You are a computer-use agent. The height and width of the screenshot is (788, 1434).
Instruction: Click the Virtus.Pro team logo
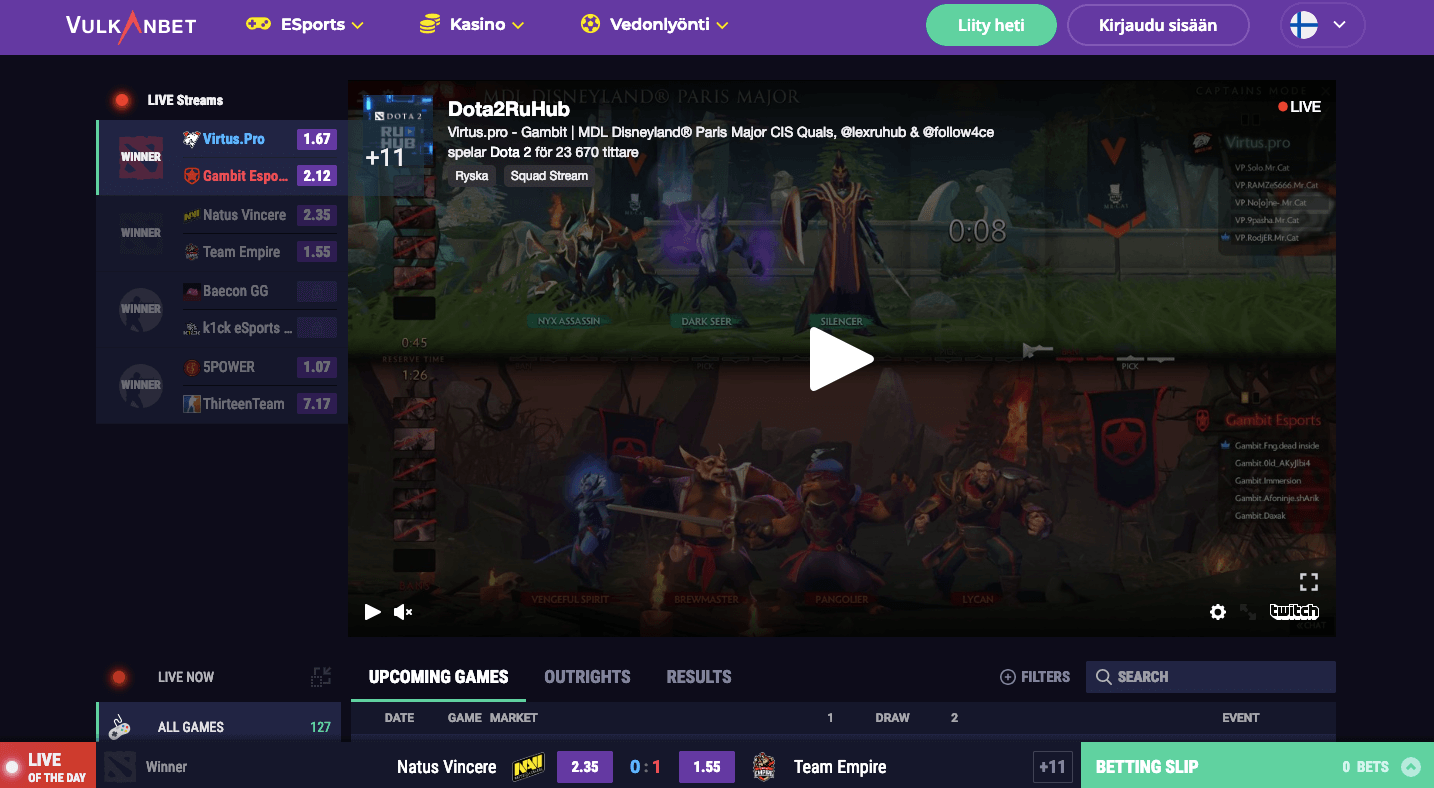click(191, 139)
